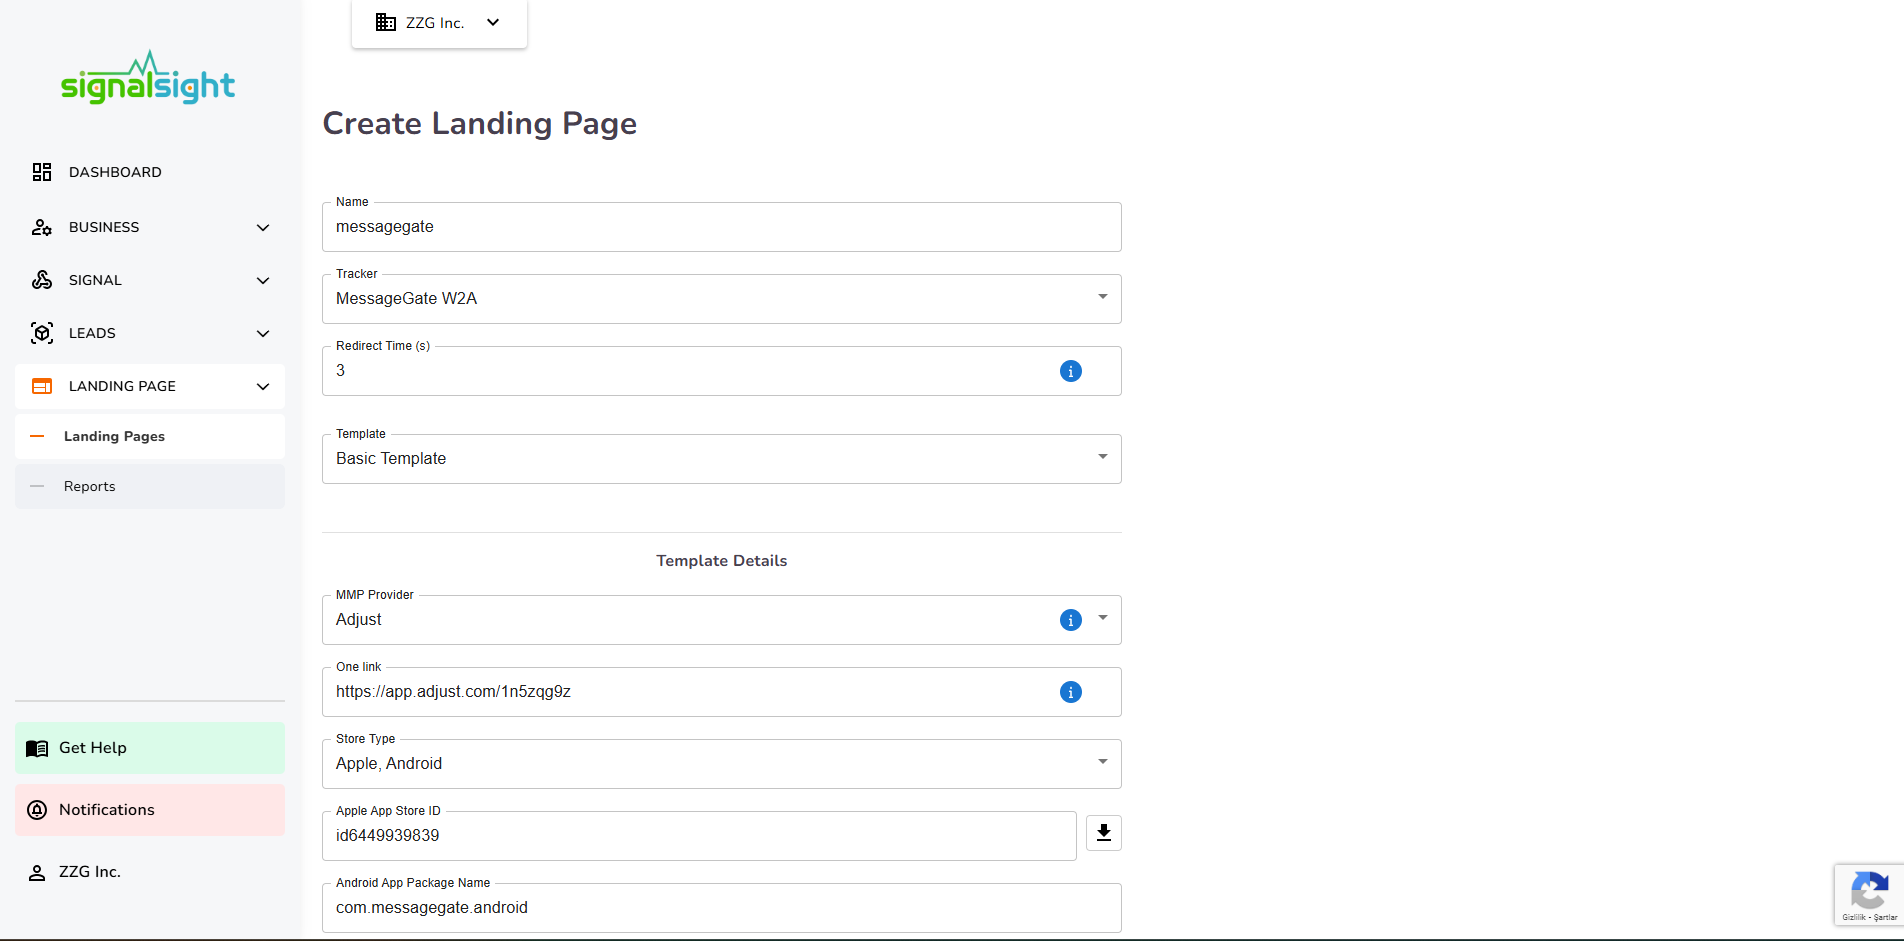This screenshot has height=941, width=1904.
Task: Click the Create Landing Page heading
Action: click(480, 123)
